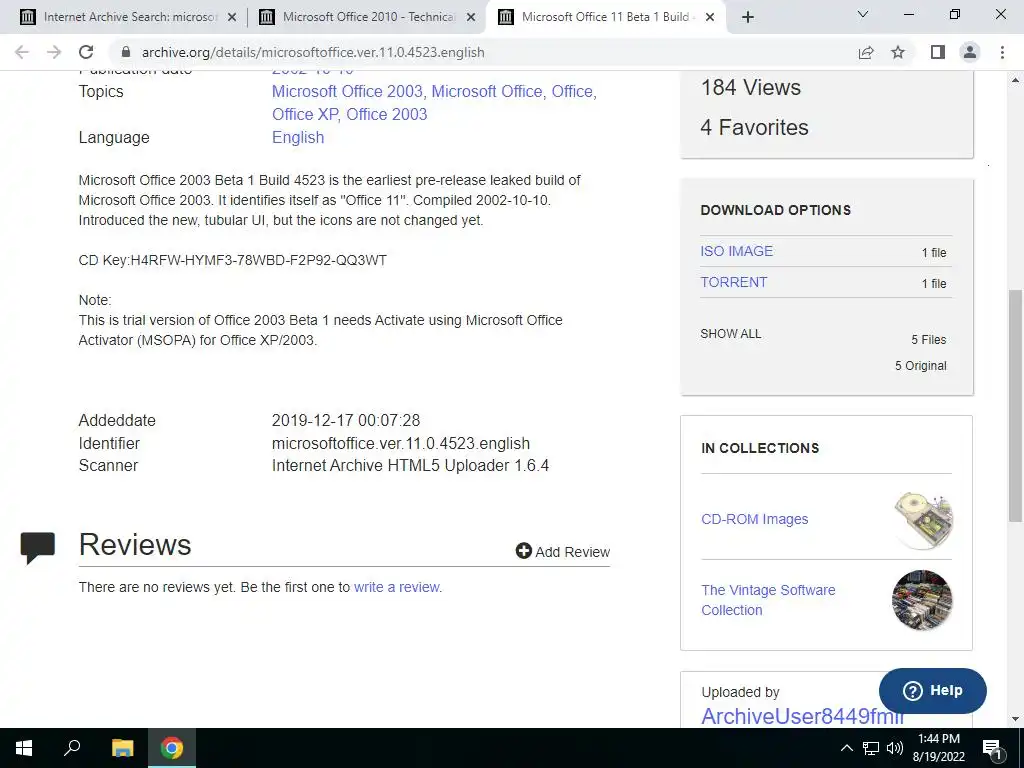Image resolution: width=1024 pixels, height=768 pixels.
Task: Close the Microsoft Office 11 Beta 1 tab
Action: point(711,18)
